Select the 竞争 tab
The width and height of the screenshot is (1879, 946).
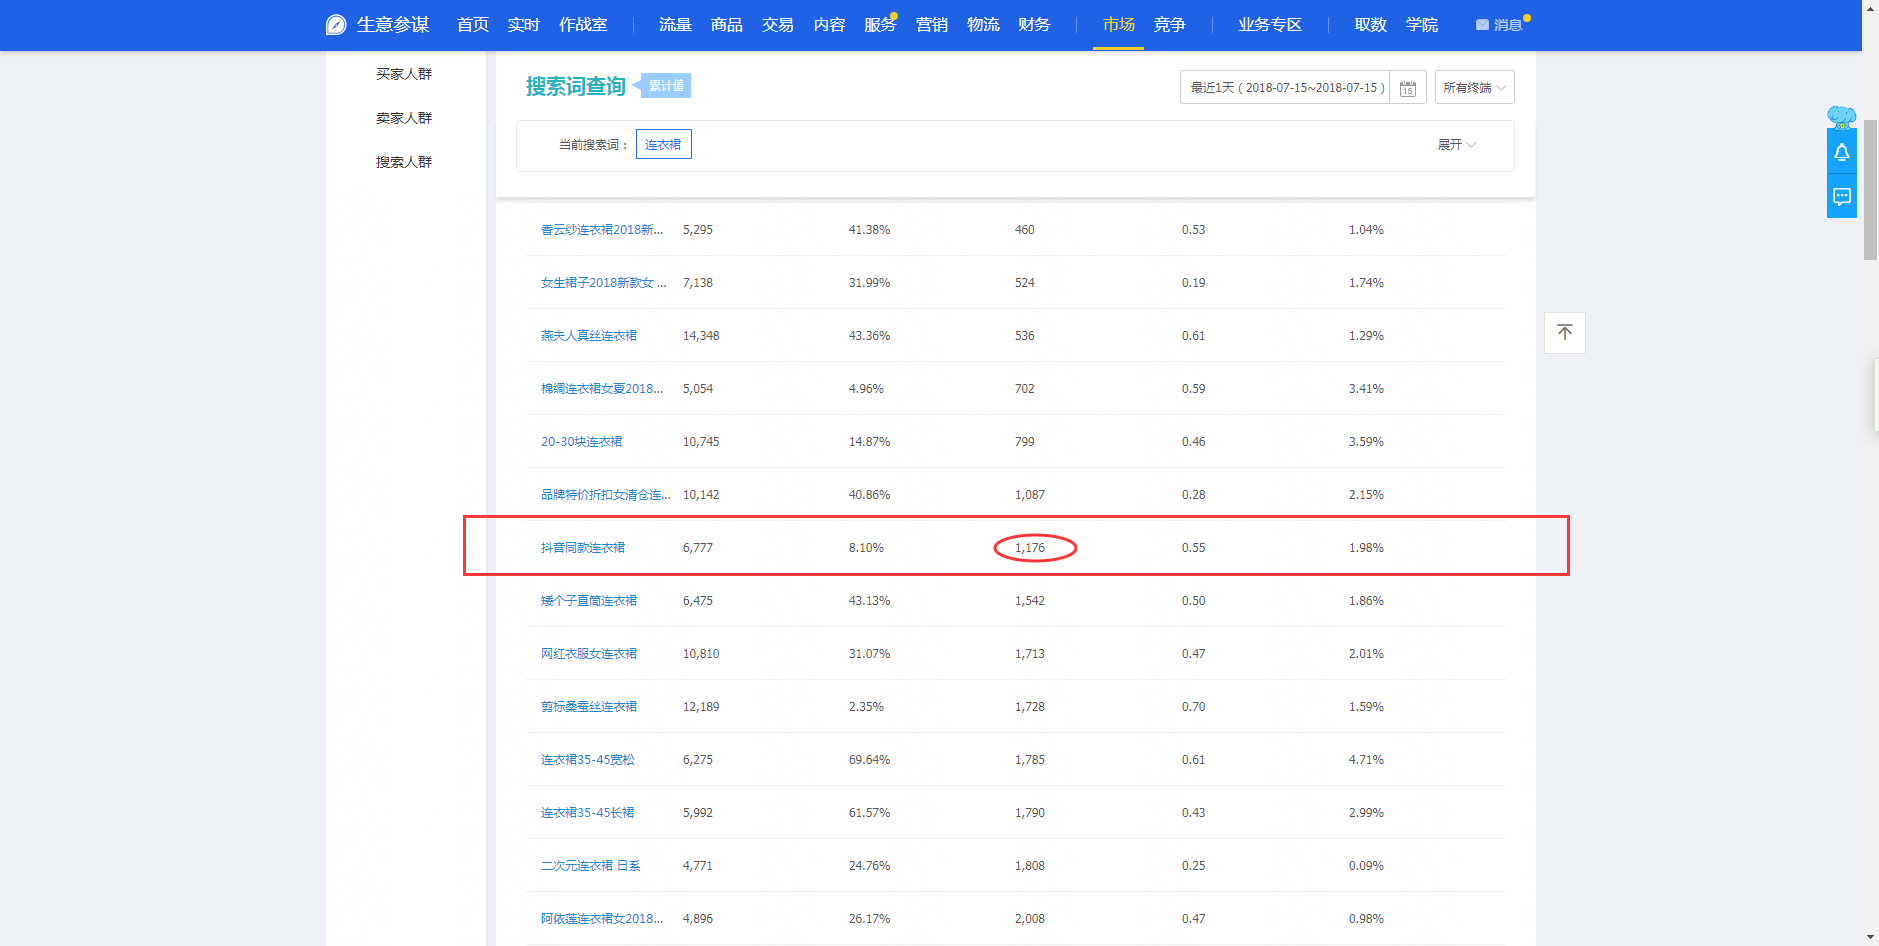(x=1169, y=25)
